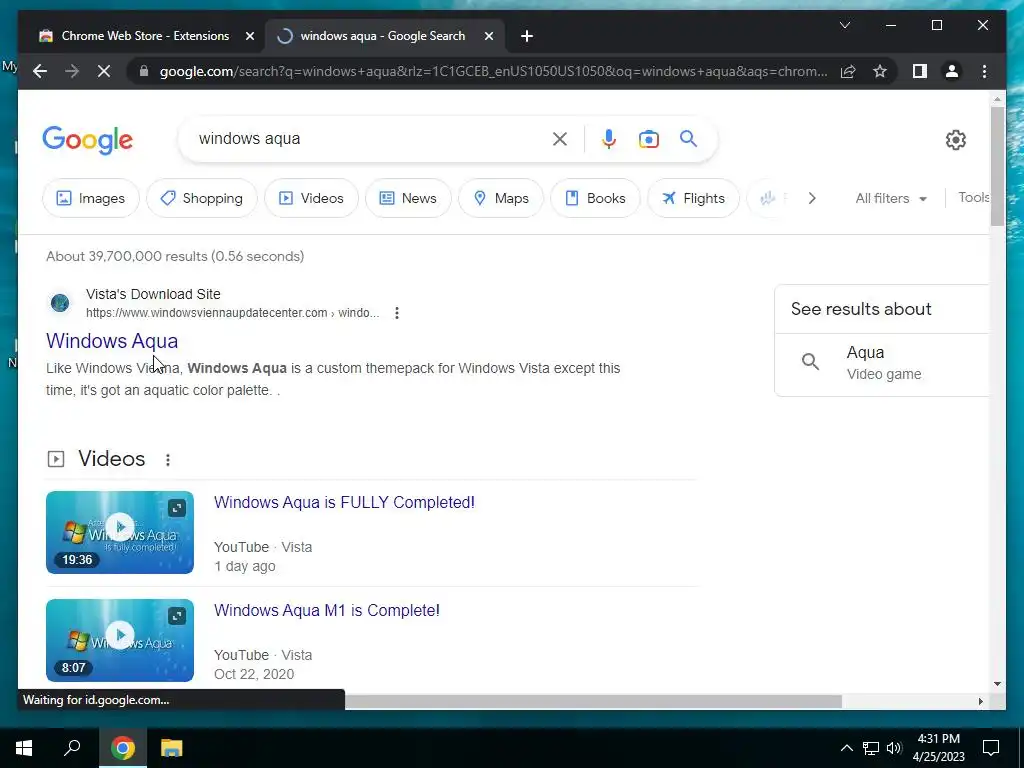
Task: Open the Windows Aqua result link
Action: pos(112,341)
